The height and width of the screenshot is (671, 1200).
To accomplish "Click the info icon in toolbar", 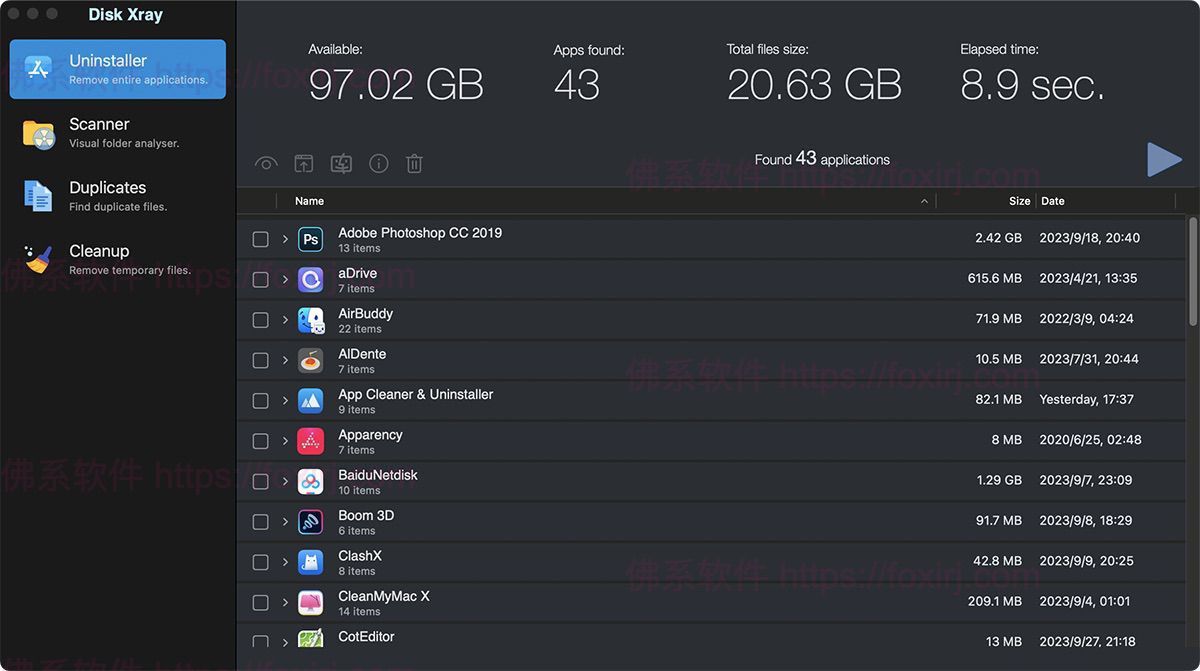I will (378, 164).
